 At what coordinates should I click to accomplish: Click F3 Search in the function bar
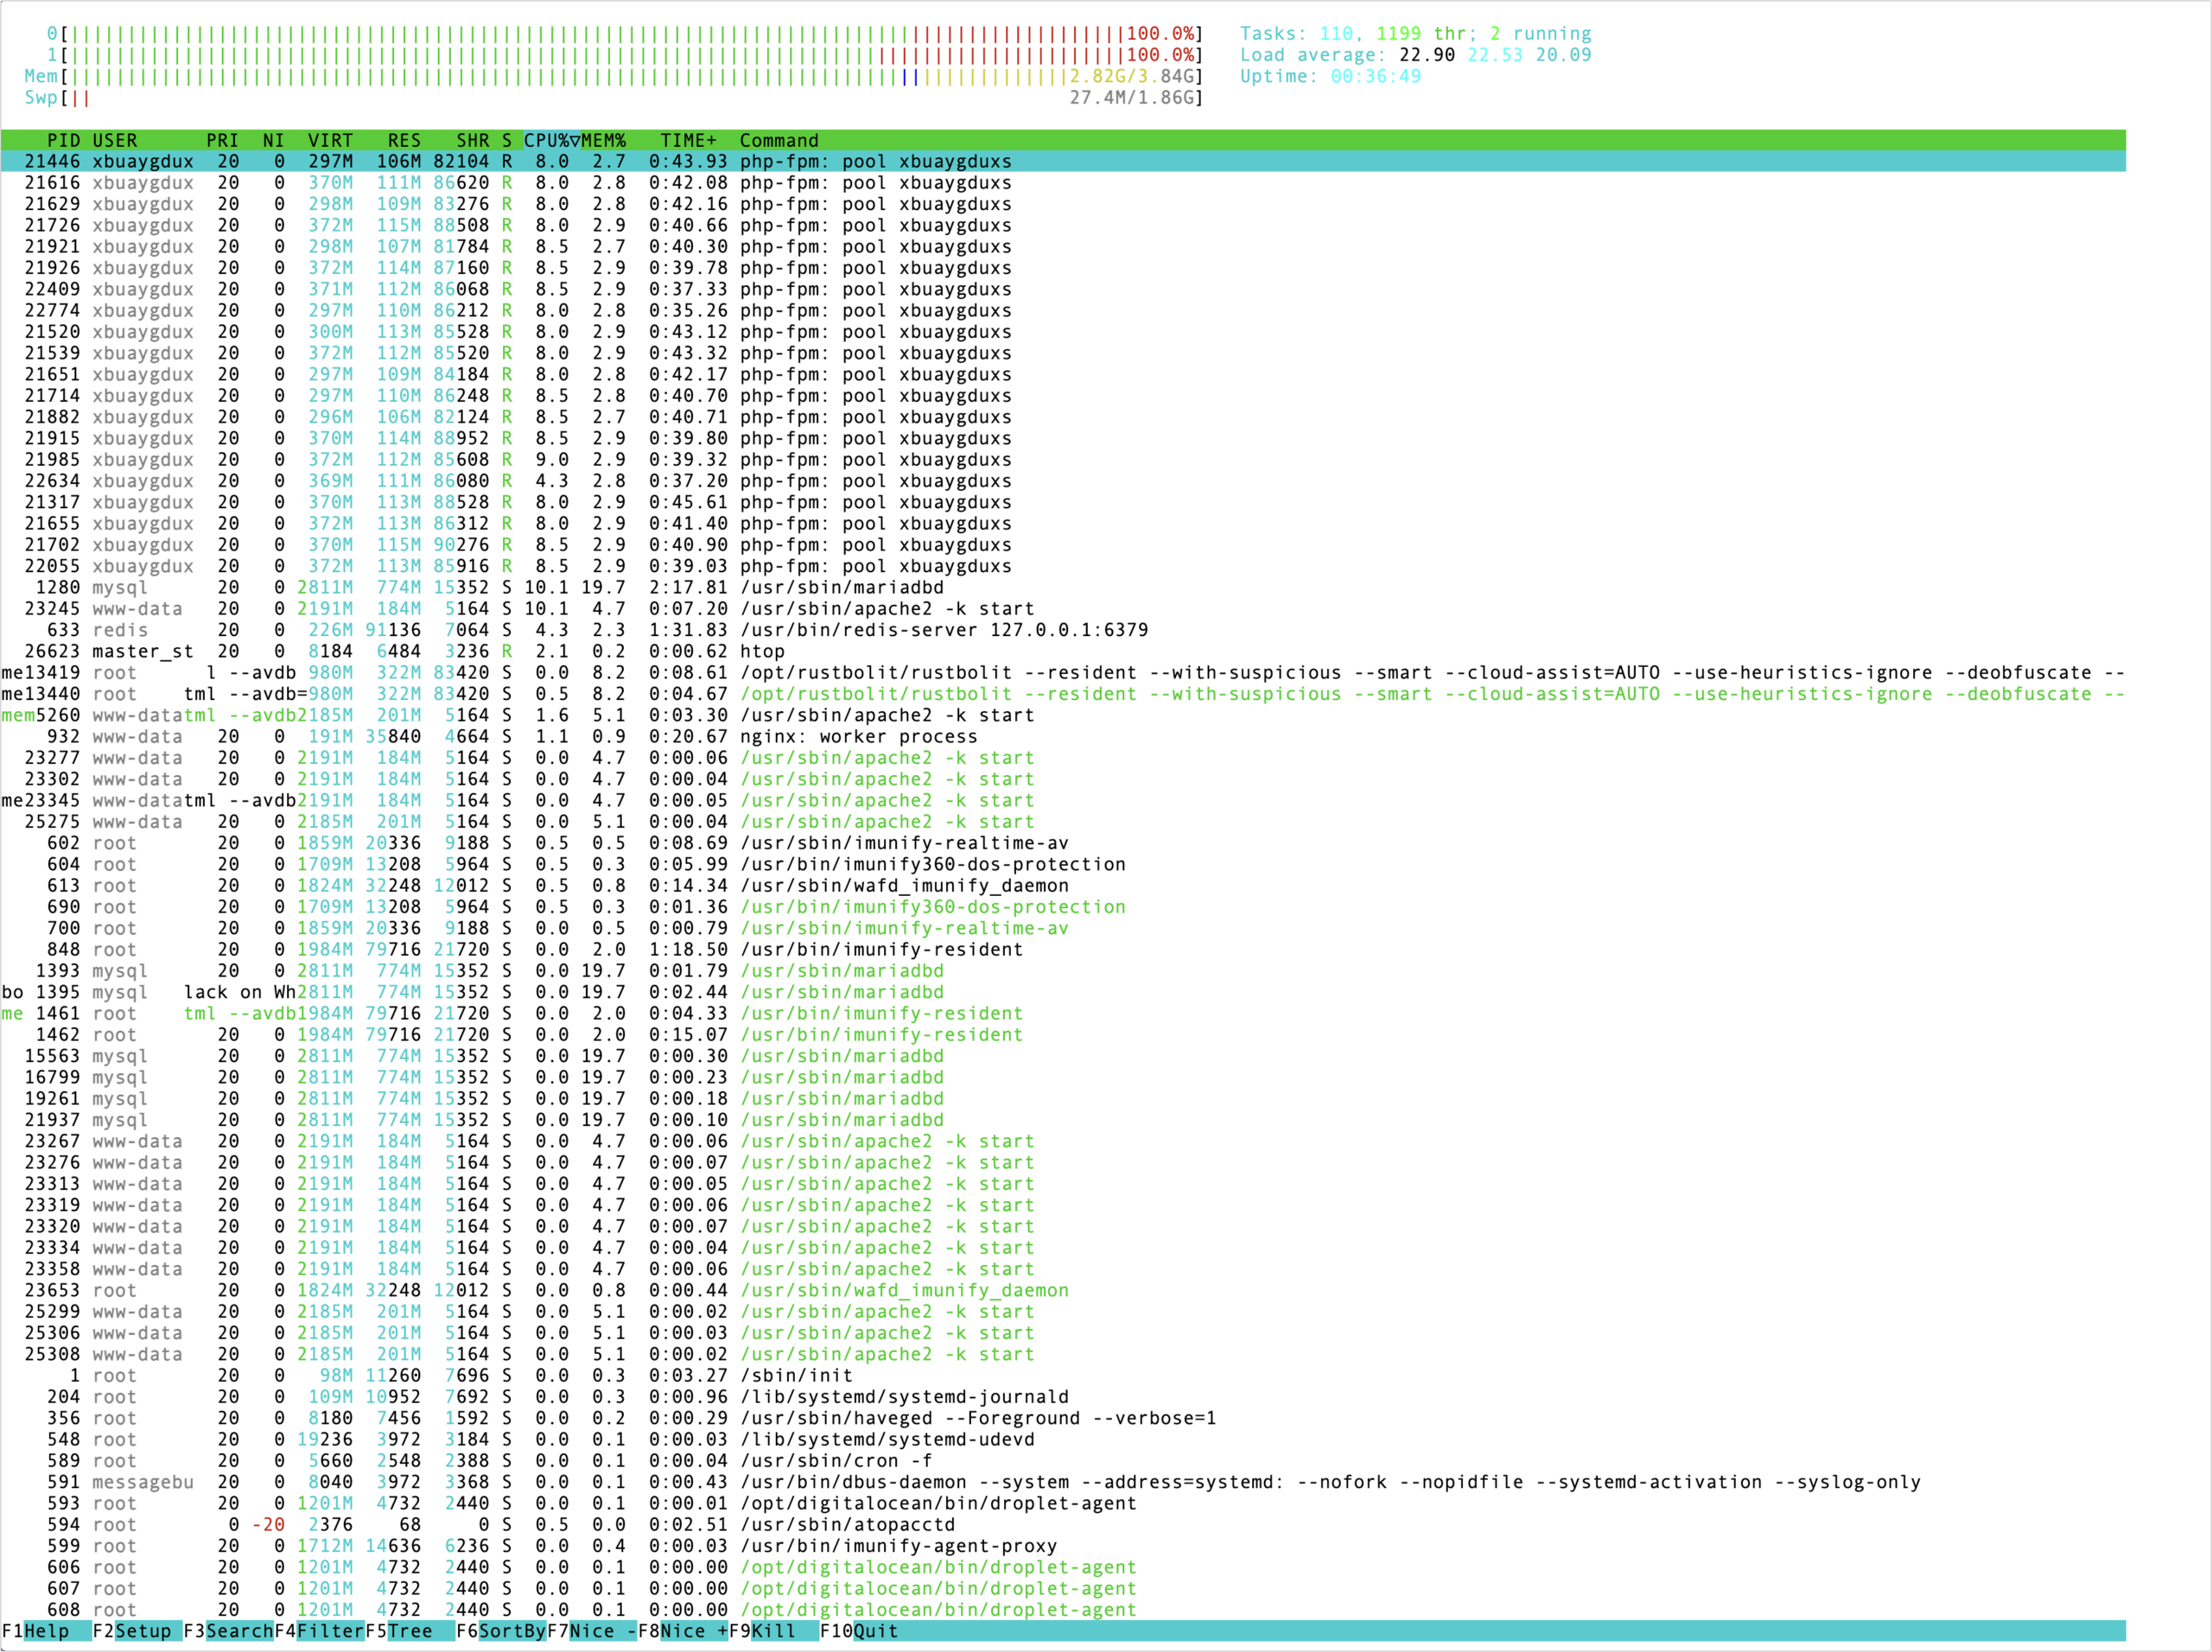228,1631
